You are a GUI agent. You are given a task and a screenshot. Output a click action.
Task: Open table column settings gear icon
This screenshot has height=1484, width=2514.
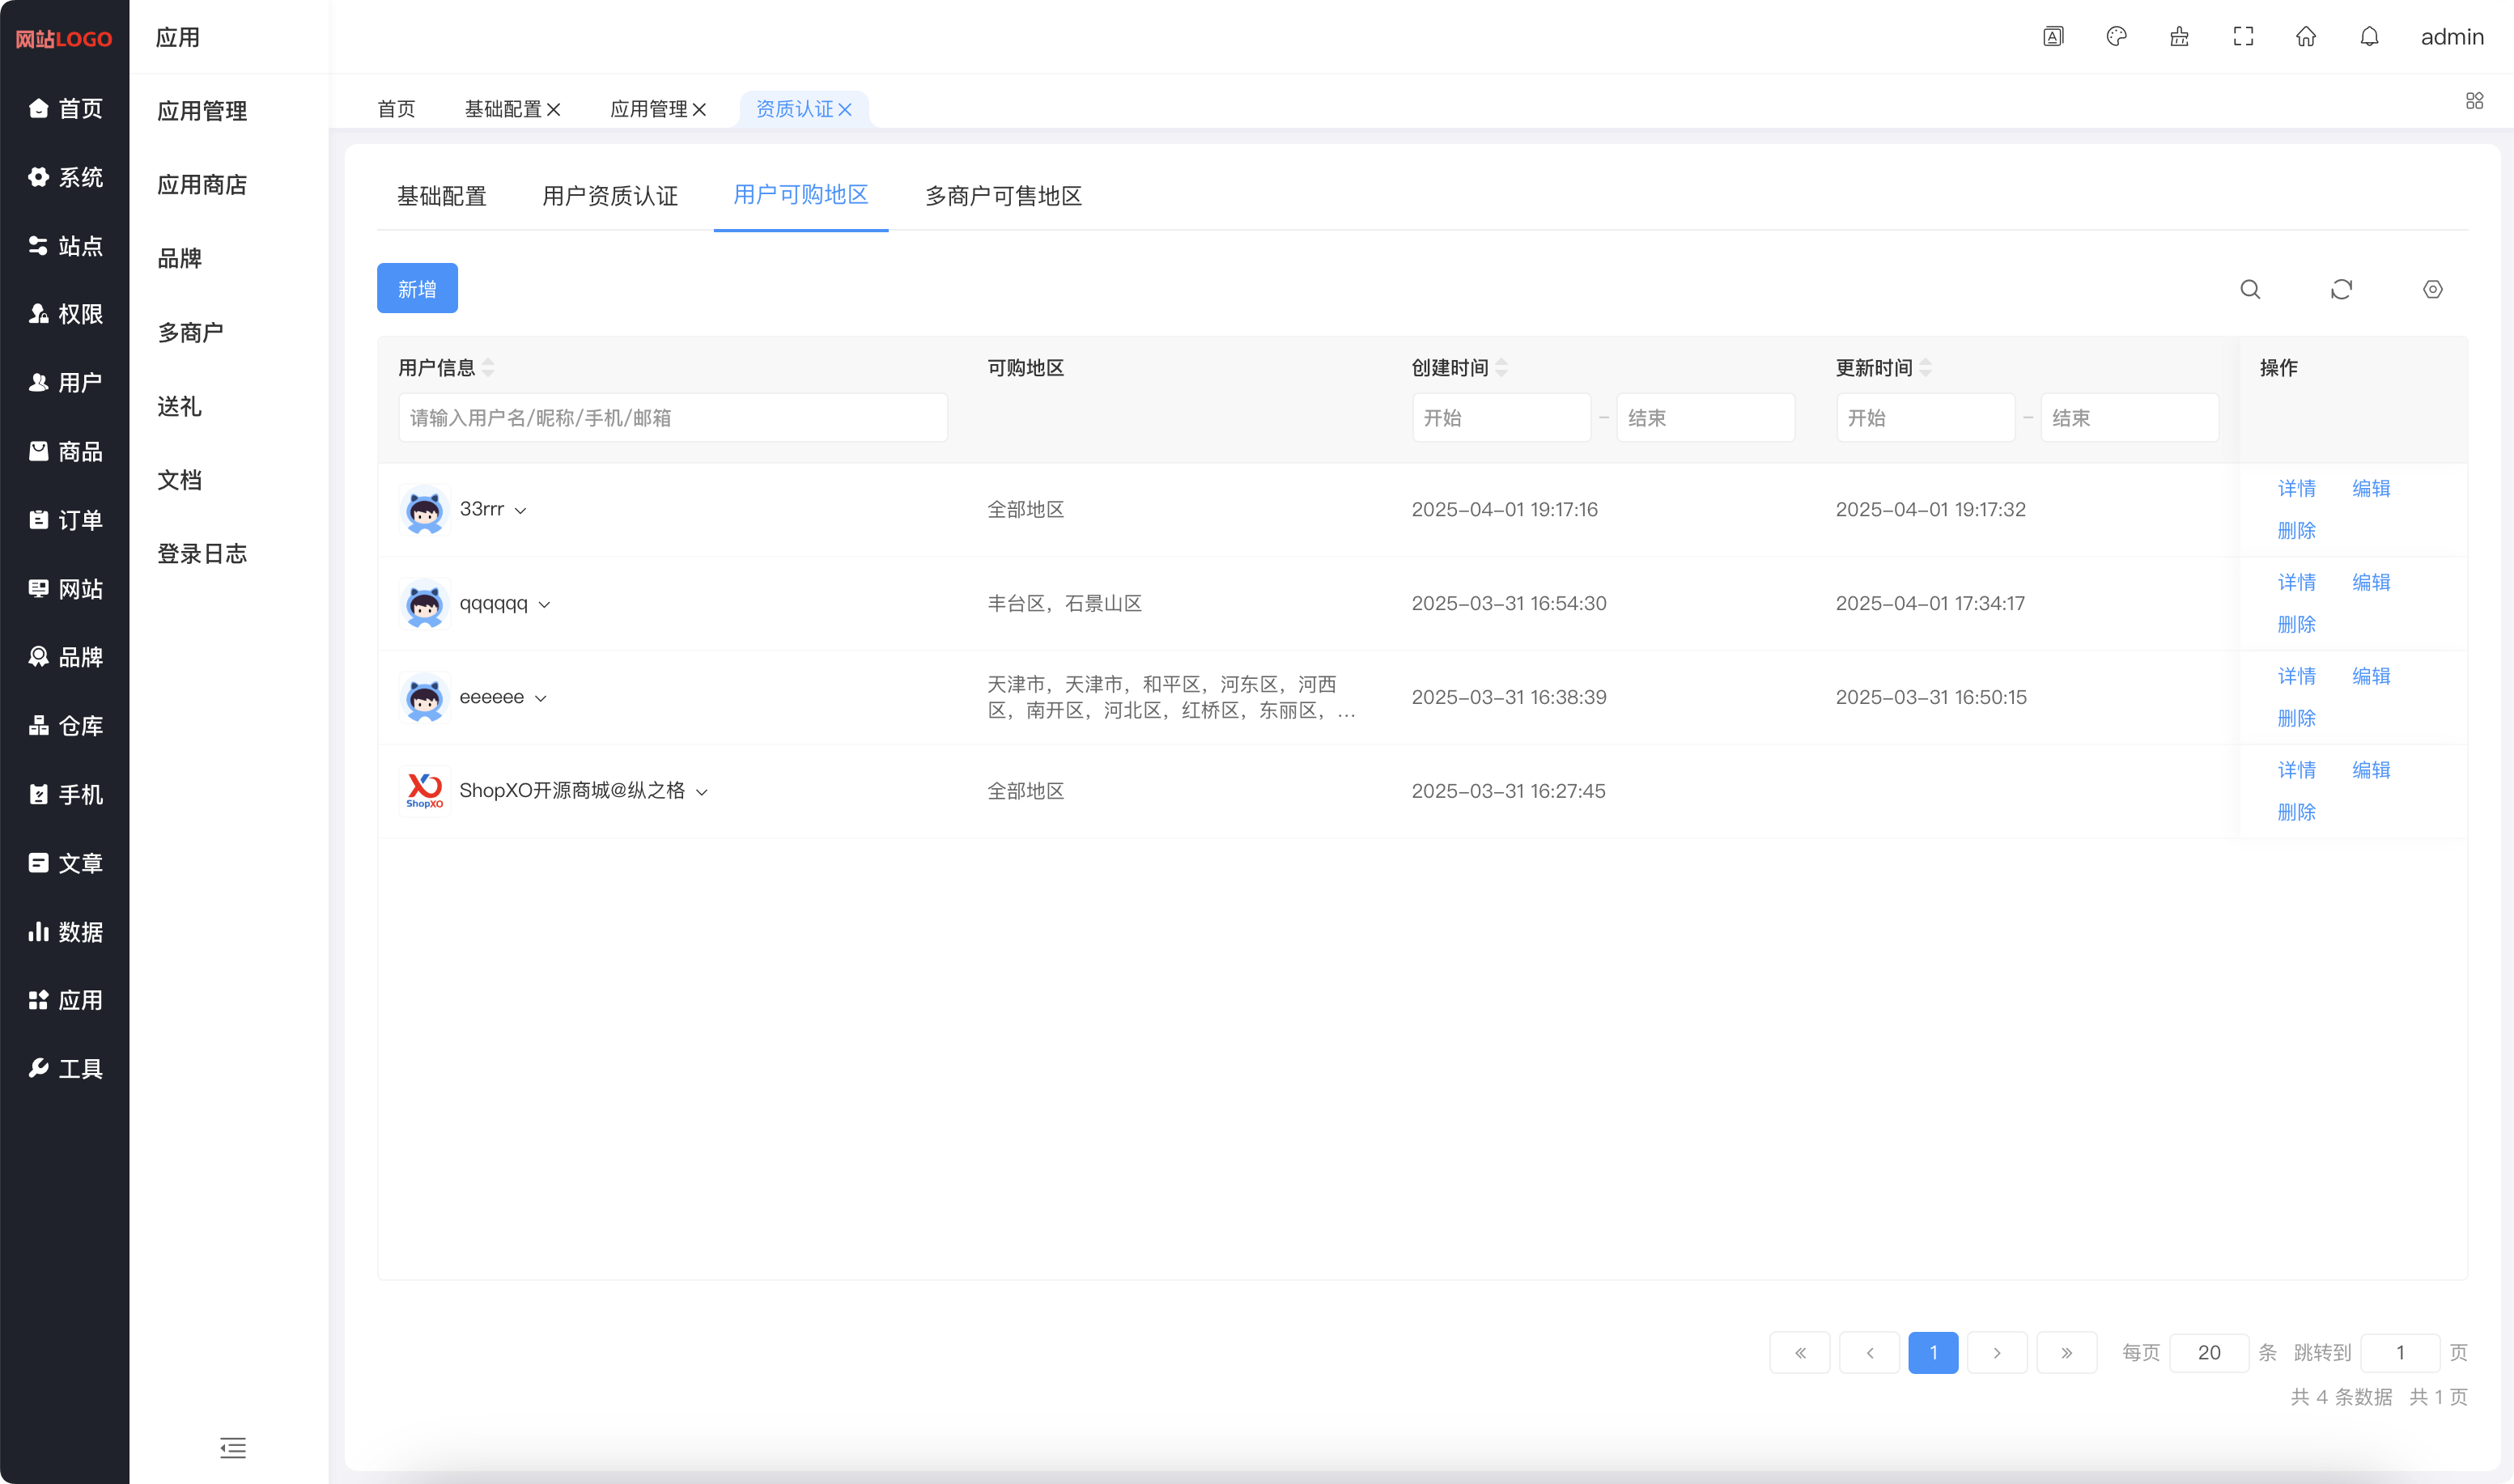[x=2433, y=289]
